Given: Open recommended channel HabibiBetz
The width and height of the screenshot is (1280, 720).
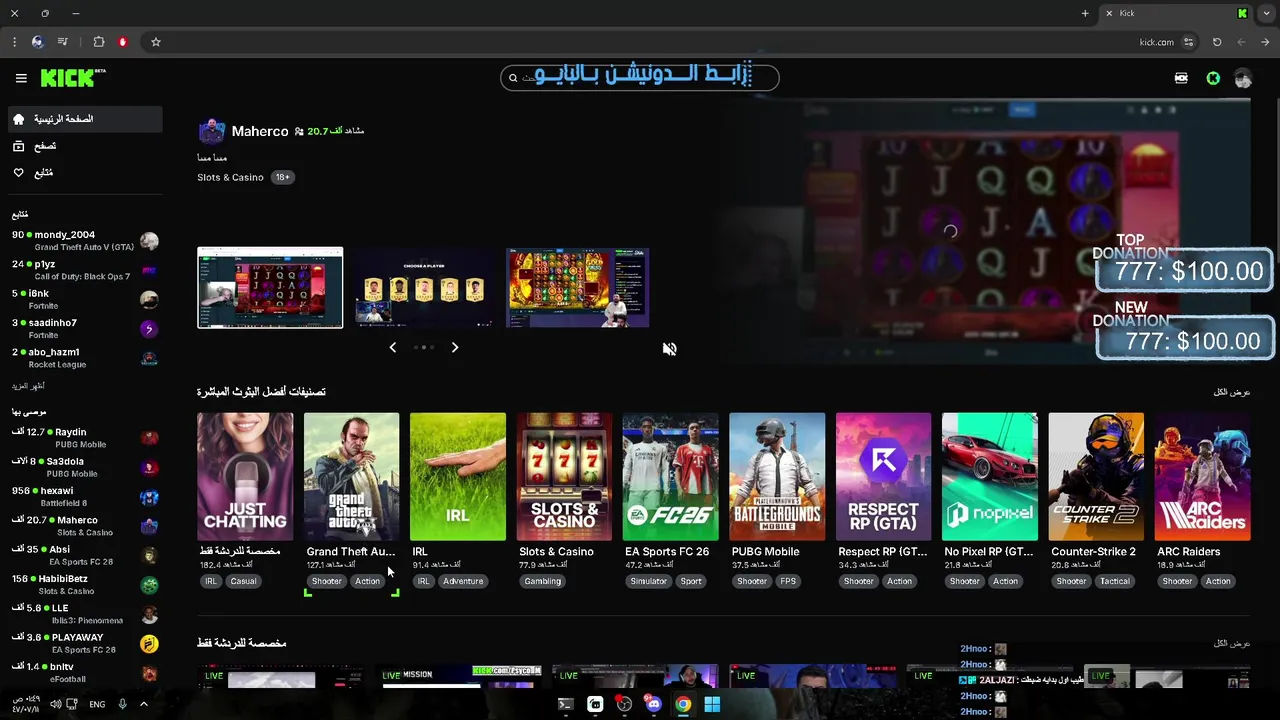Looking at the screenshot, I should tap(84, 585).
